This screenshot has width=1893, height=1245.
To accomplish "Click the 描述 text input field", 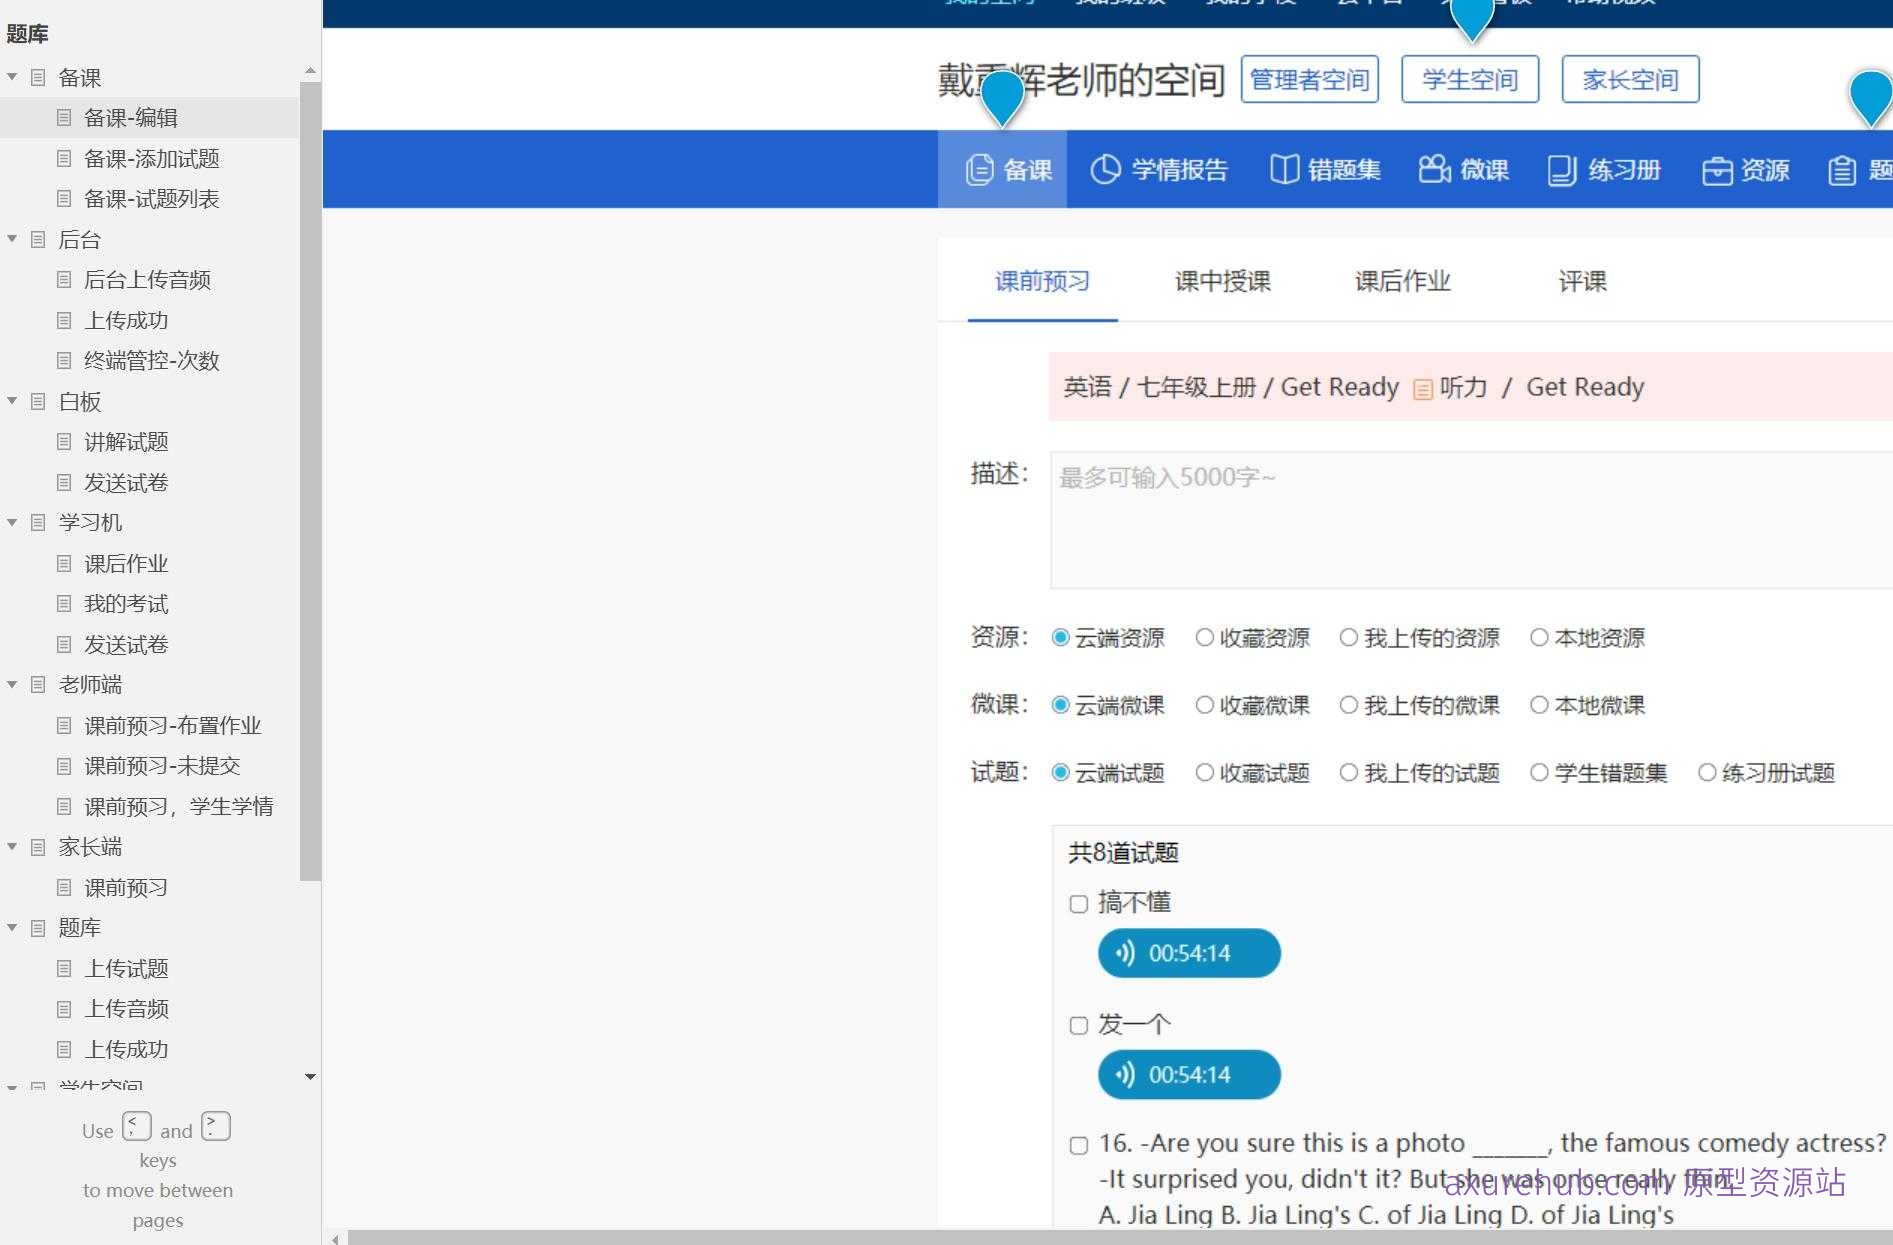I will (1450, 520).
